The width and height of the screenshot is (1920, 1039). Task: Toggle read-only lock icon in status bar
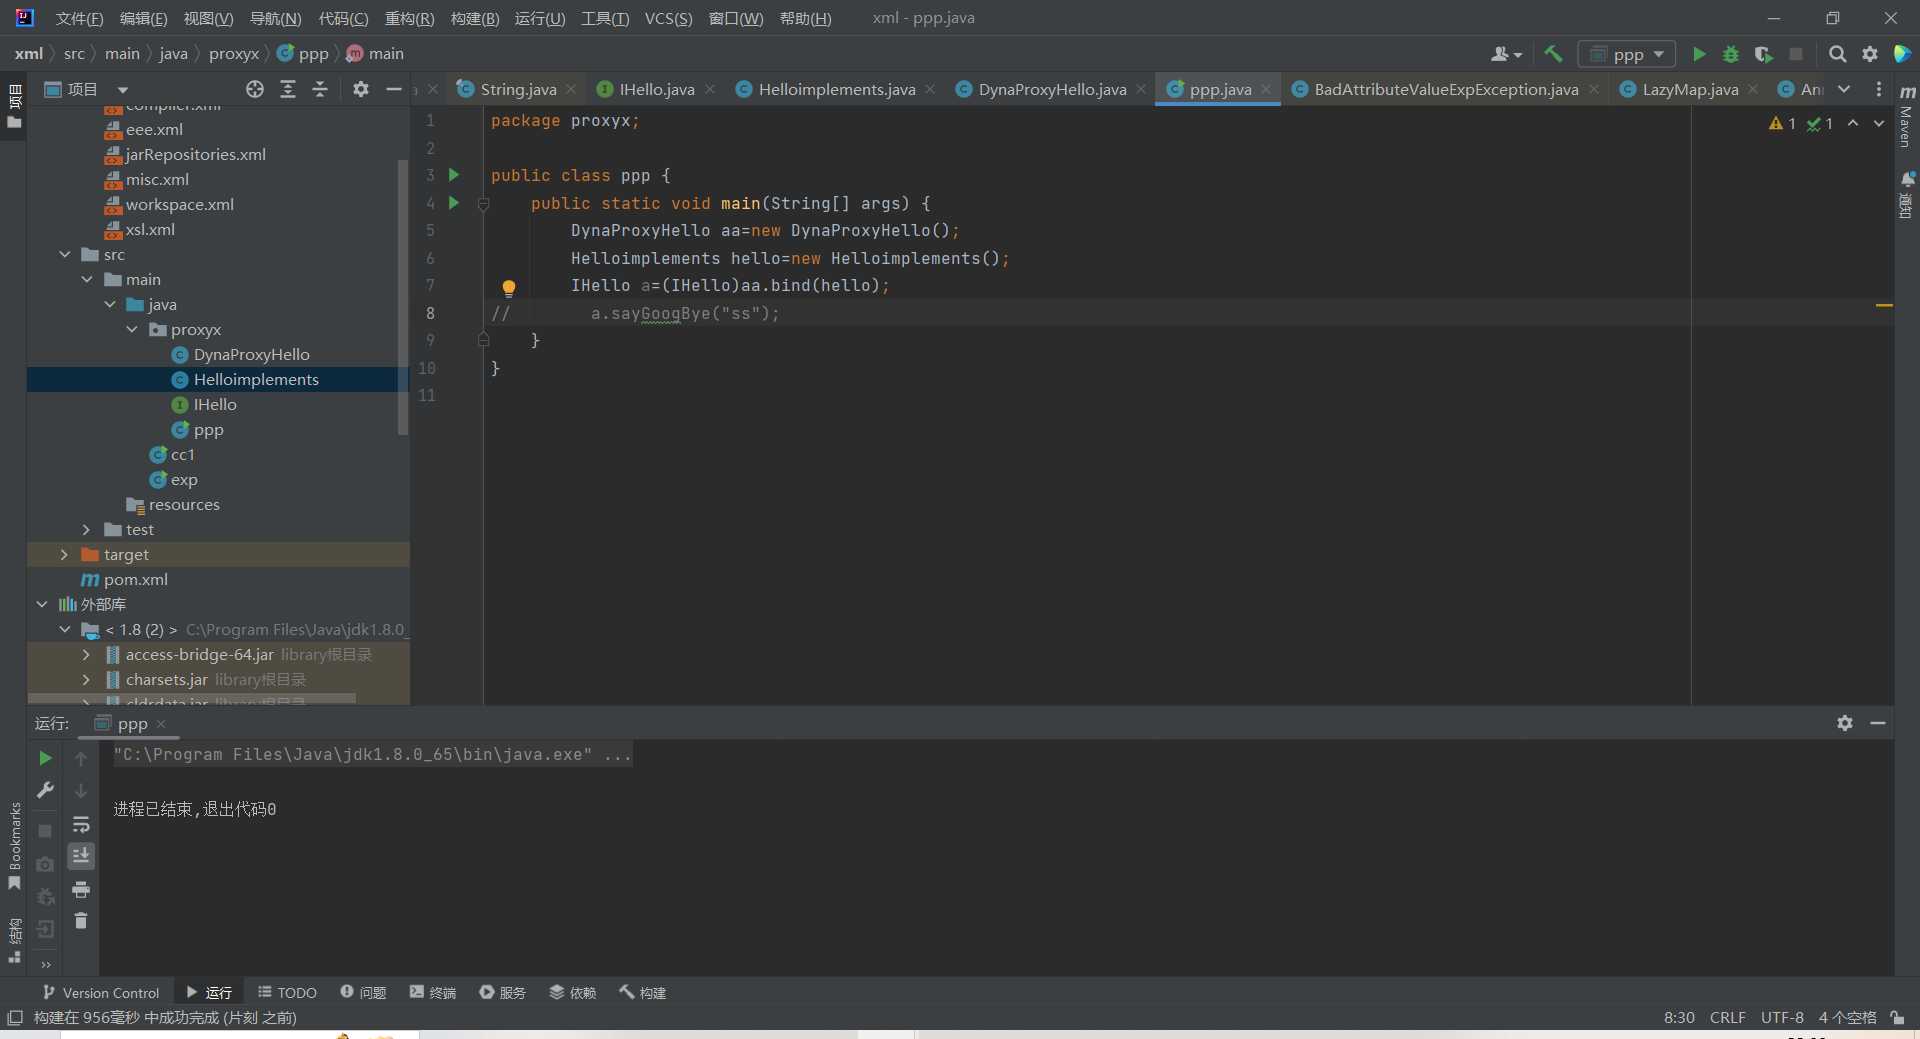click(1897, 1017)
